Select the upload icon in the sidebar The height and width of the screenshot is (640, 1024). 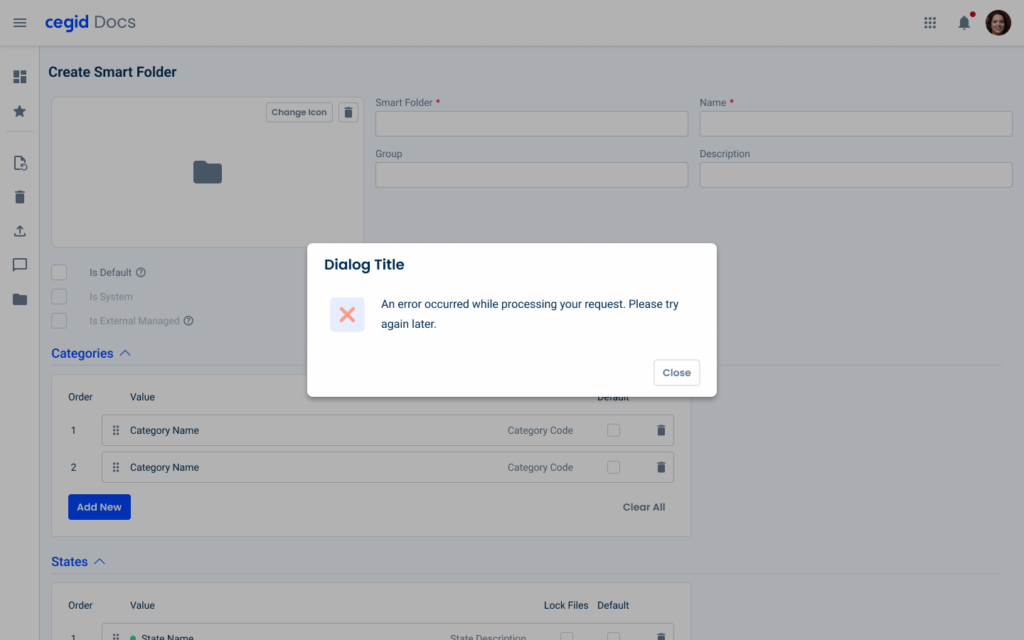(19, 230)
